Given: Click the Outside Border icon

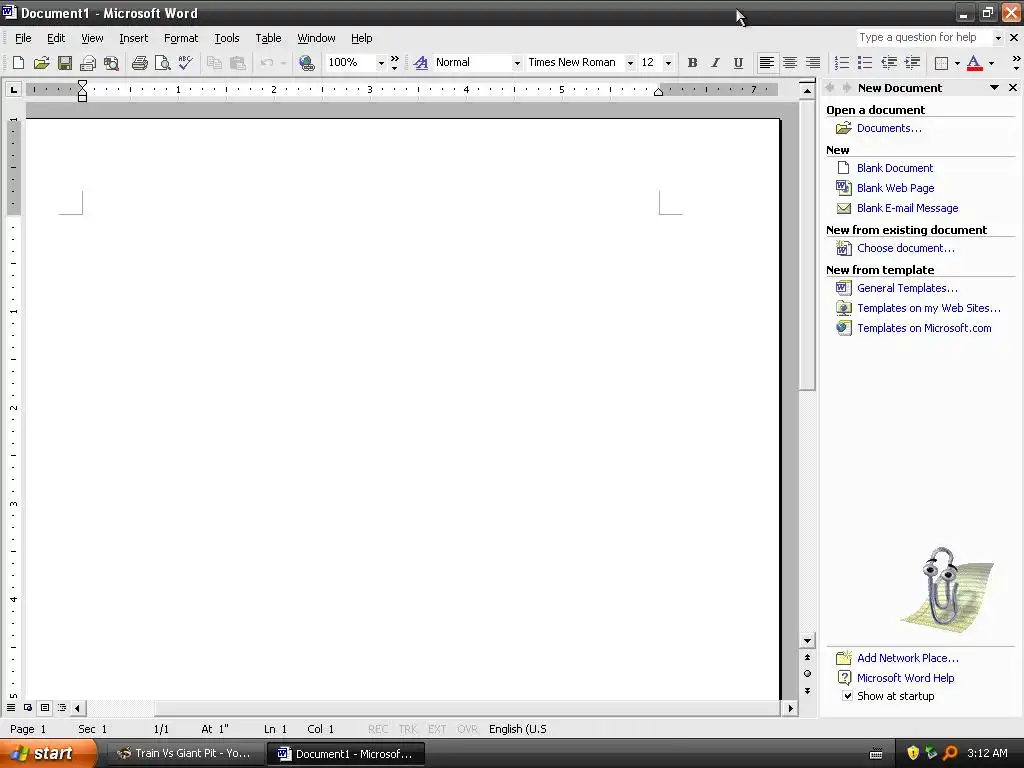Looking at the screenshot, I should pos(941,63).
